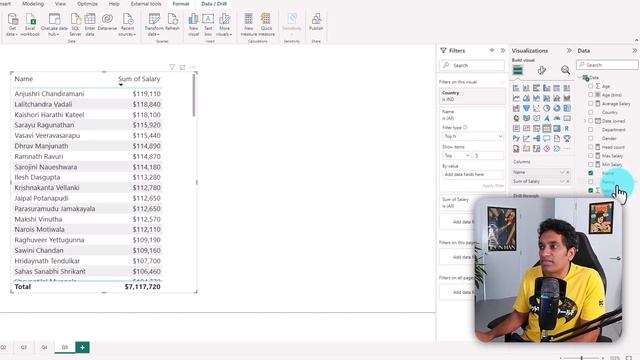Viewport: 640px width, 360px height.
Task: Open OneLake data hub menu
Action: (54, 24)
